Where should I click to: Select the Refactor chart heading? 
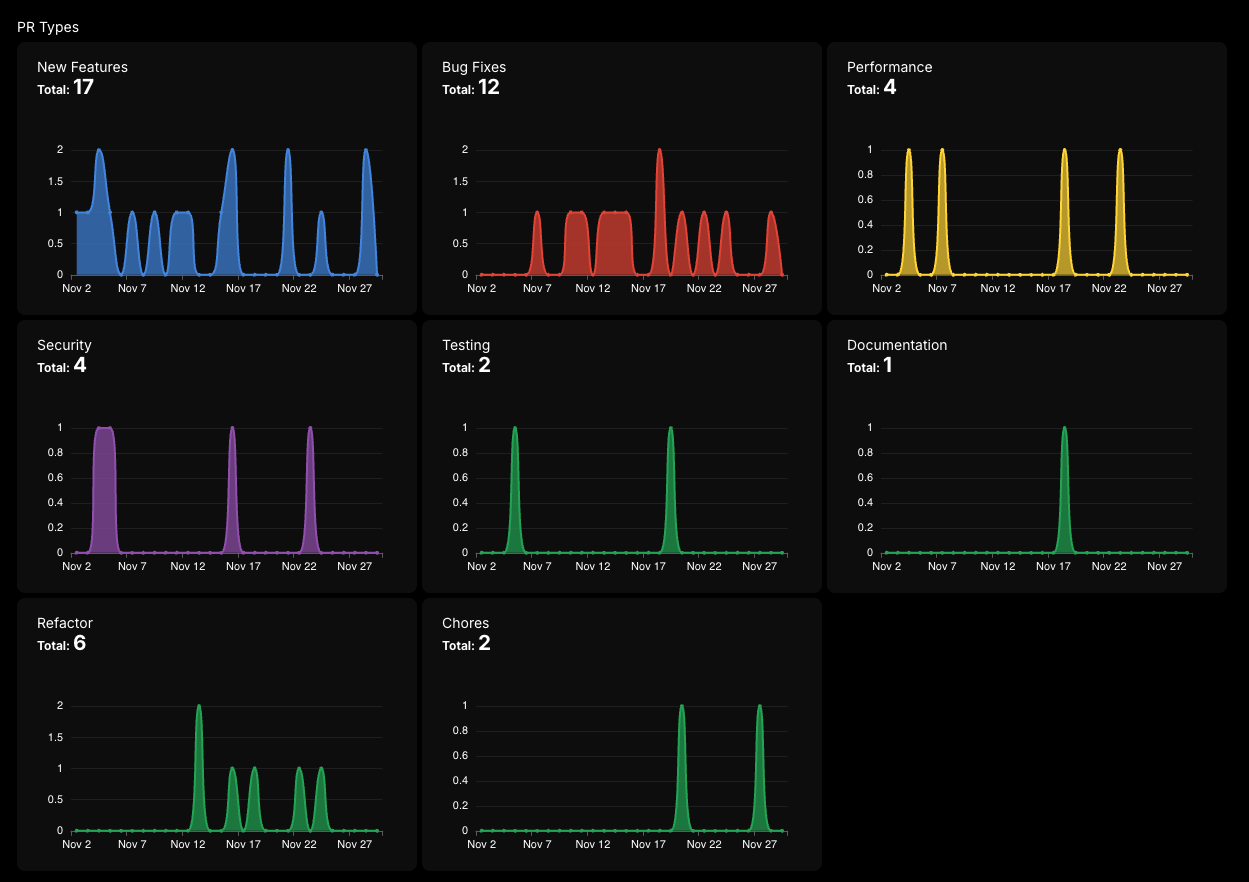65,623
